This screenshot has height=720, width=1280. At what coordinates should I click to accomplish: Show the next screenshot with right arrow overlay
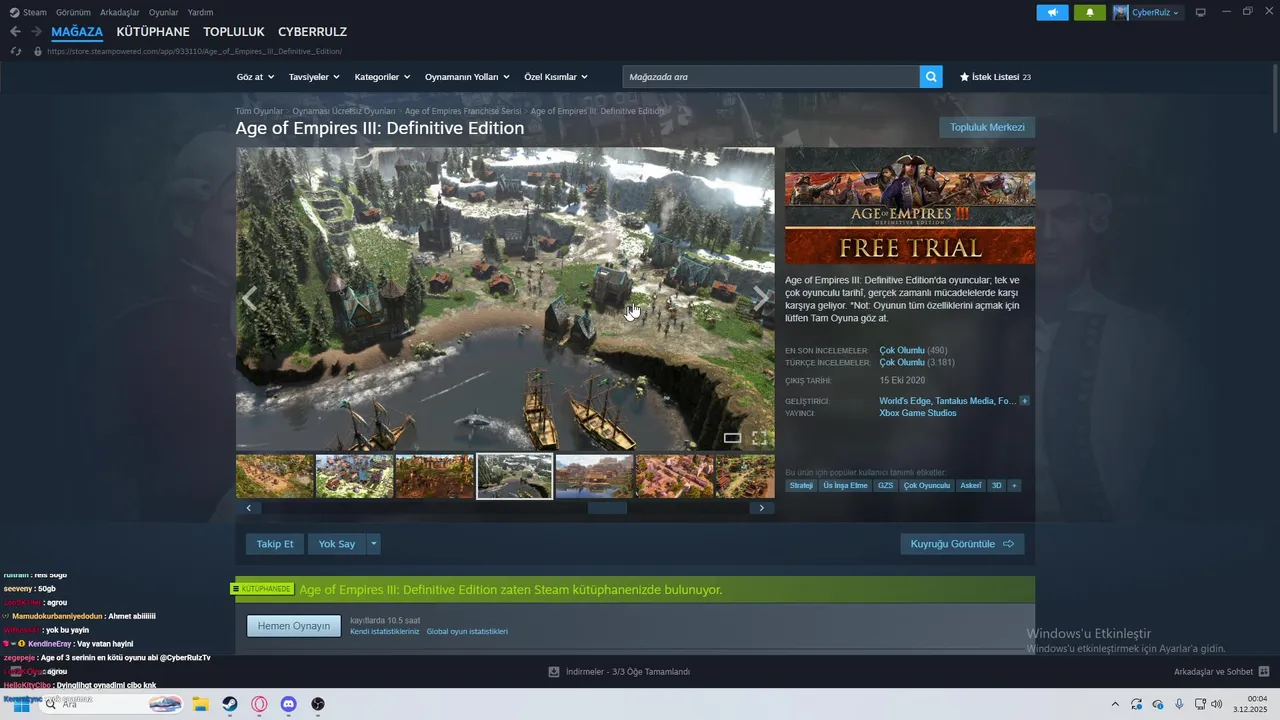(761, 298)
